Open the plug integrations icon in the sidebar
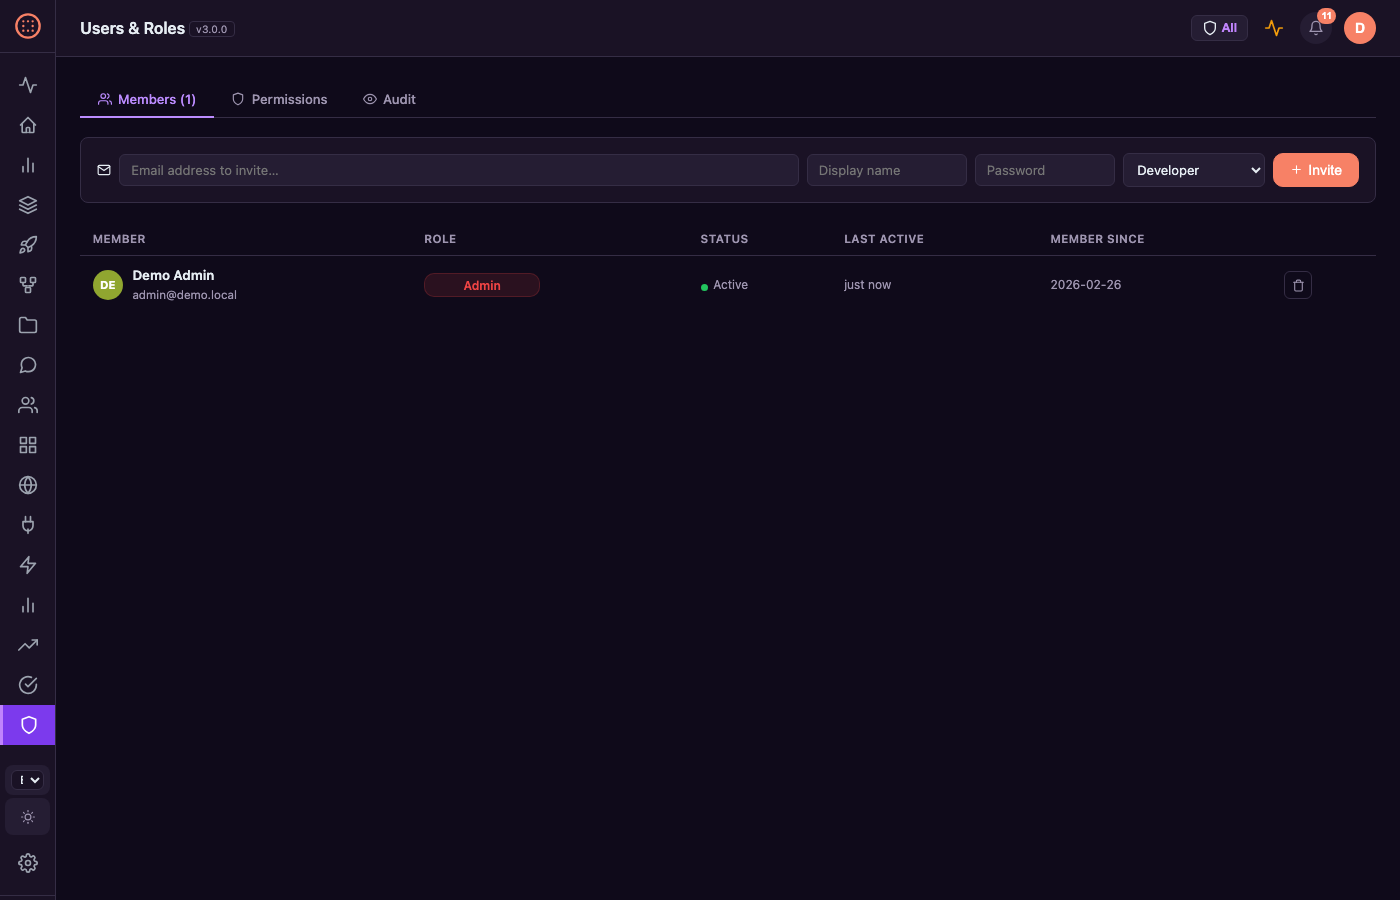This screenshot has height=900, width=1400. tap(28, 525)
